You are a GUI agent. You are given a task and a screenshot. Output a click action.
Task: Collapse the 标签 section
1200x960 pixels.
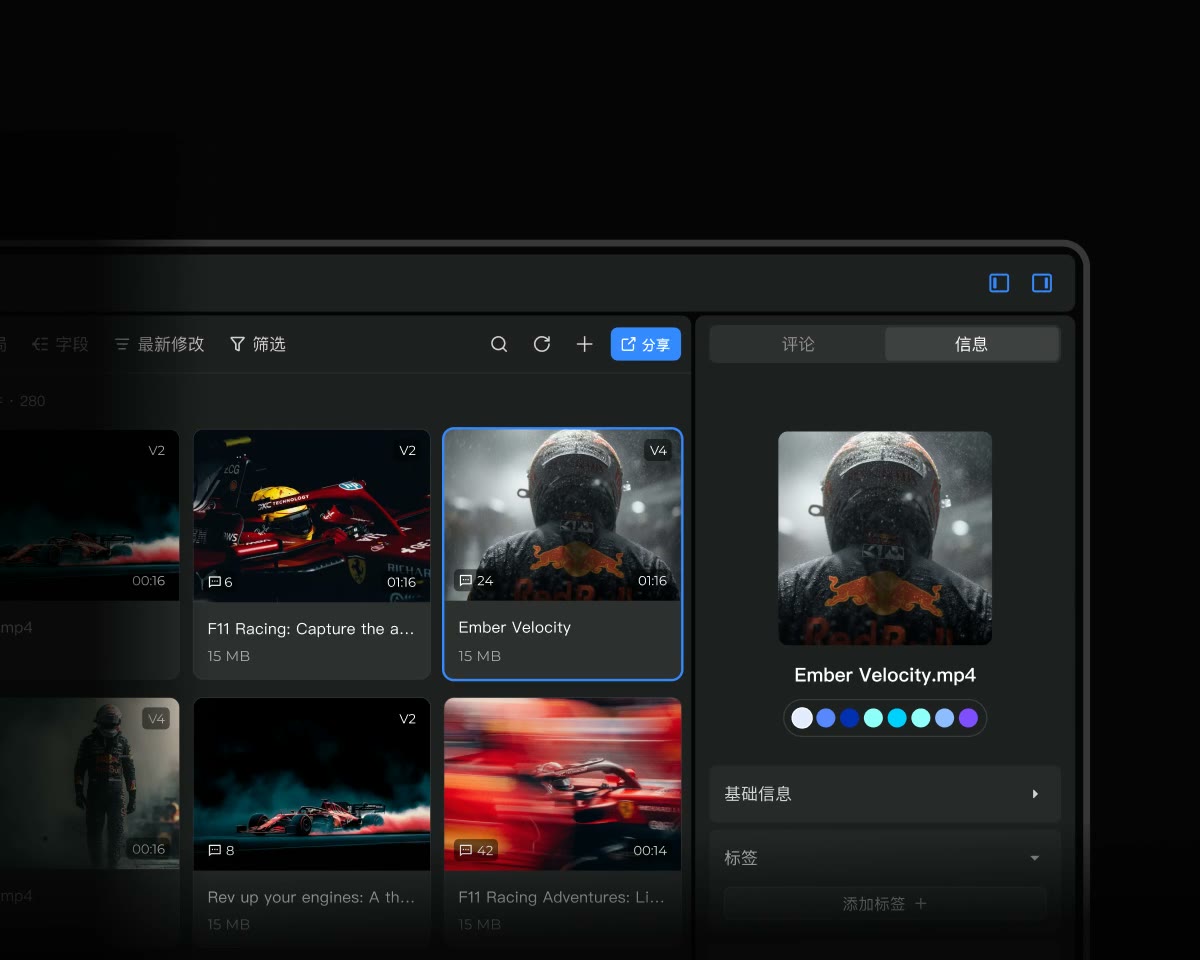pyautogui.click(x=1035, y=858)
